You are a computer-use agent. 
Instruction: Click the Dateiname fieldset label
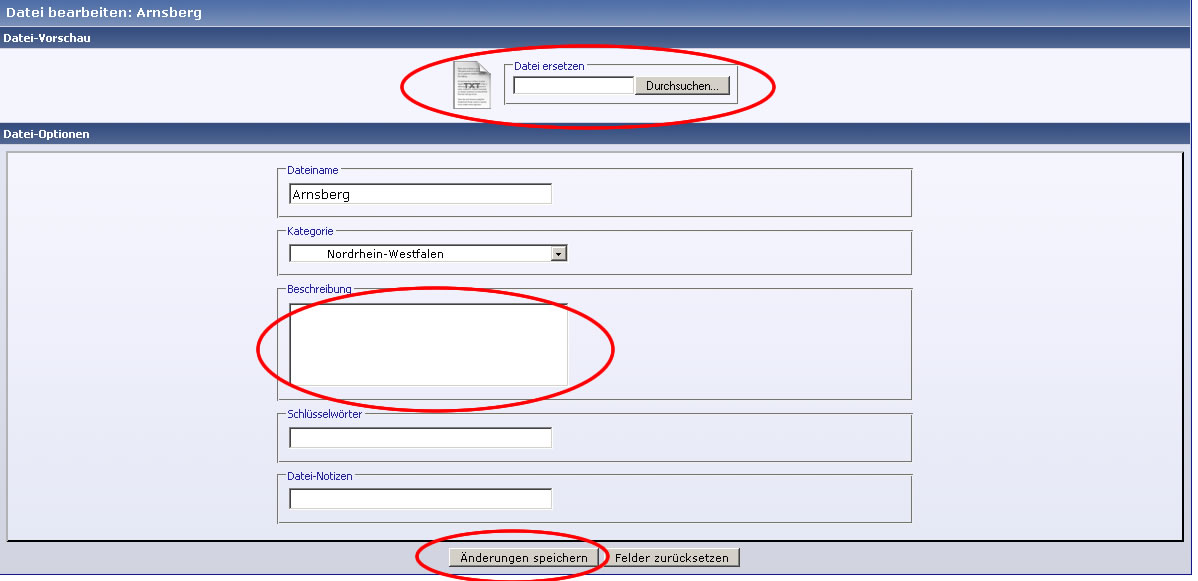[312, 170]
